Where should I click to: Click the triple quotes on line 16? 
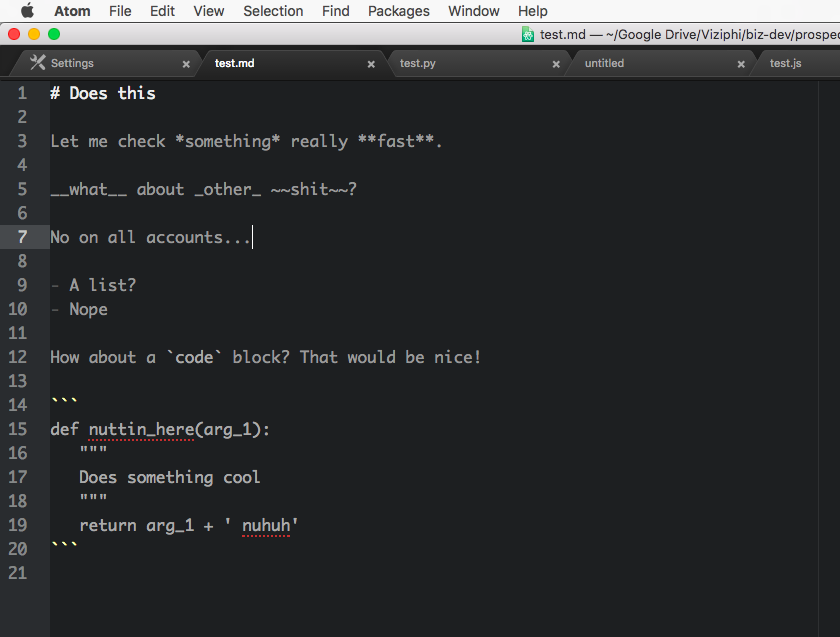click(93, 450)
